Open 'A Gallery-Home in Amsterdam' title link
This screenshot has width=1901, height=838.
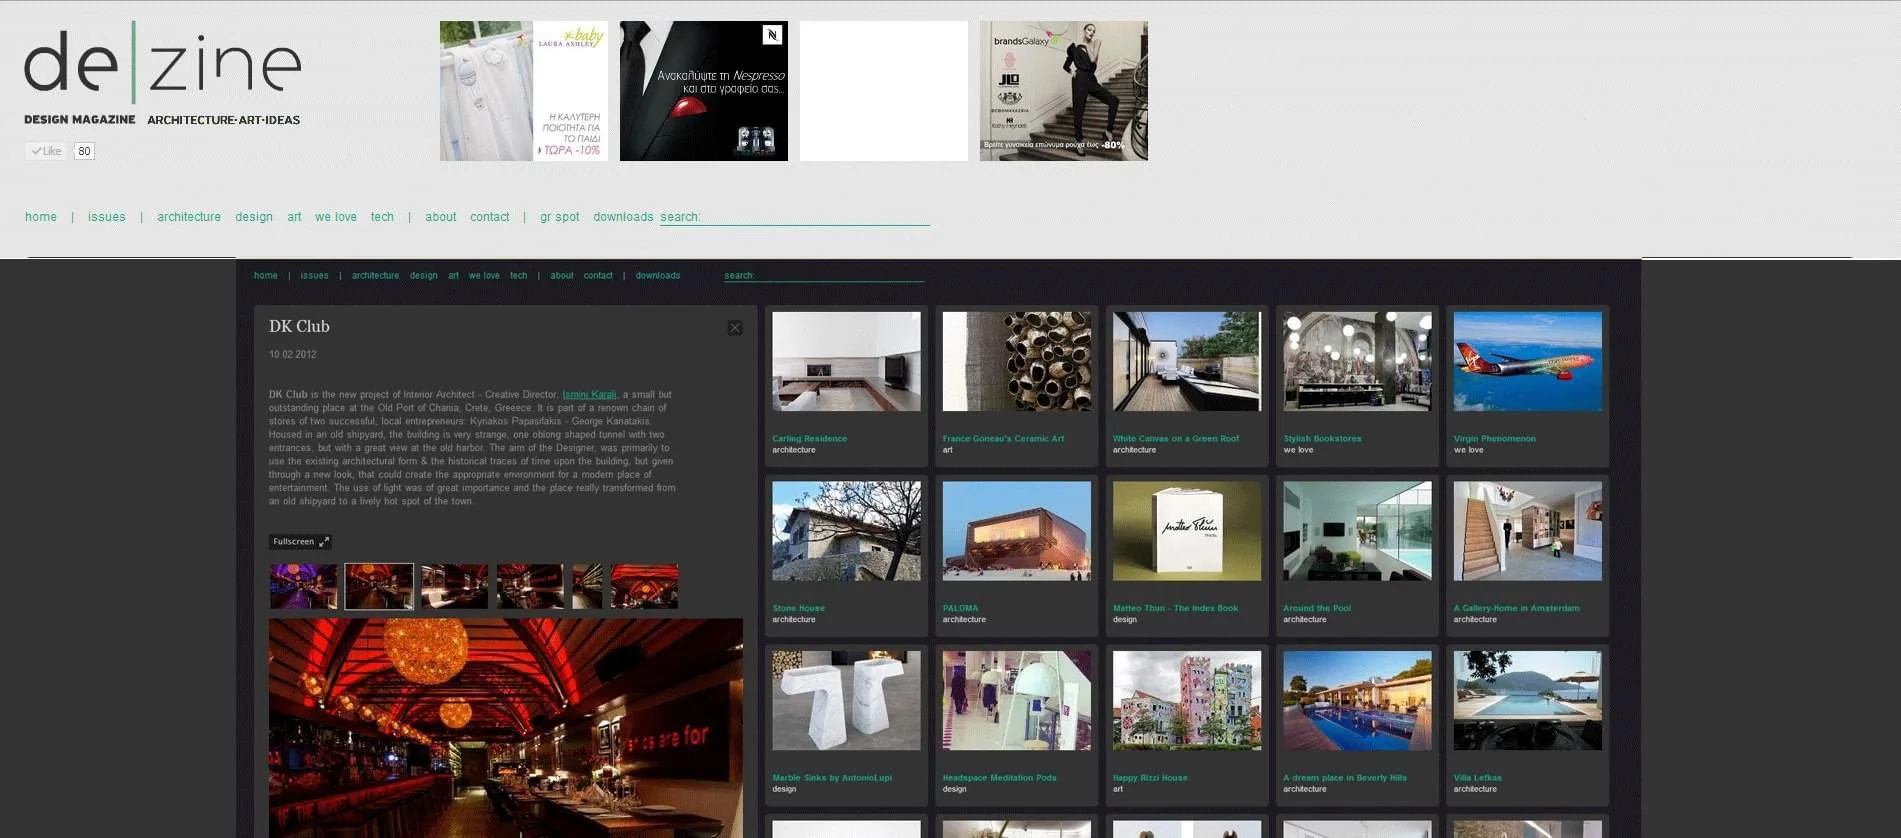(x=1516, y=609)
